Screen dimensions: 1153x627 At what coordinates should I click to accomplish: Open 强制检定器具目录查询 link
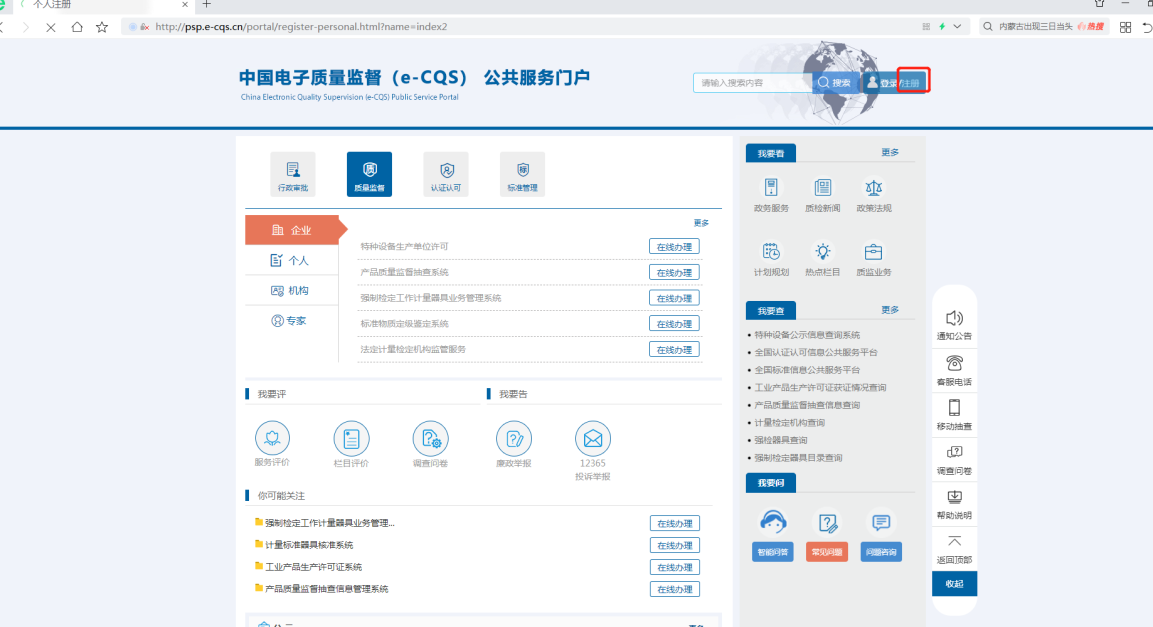[798, 458]
